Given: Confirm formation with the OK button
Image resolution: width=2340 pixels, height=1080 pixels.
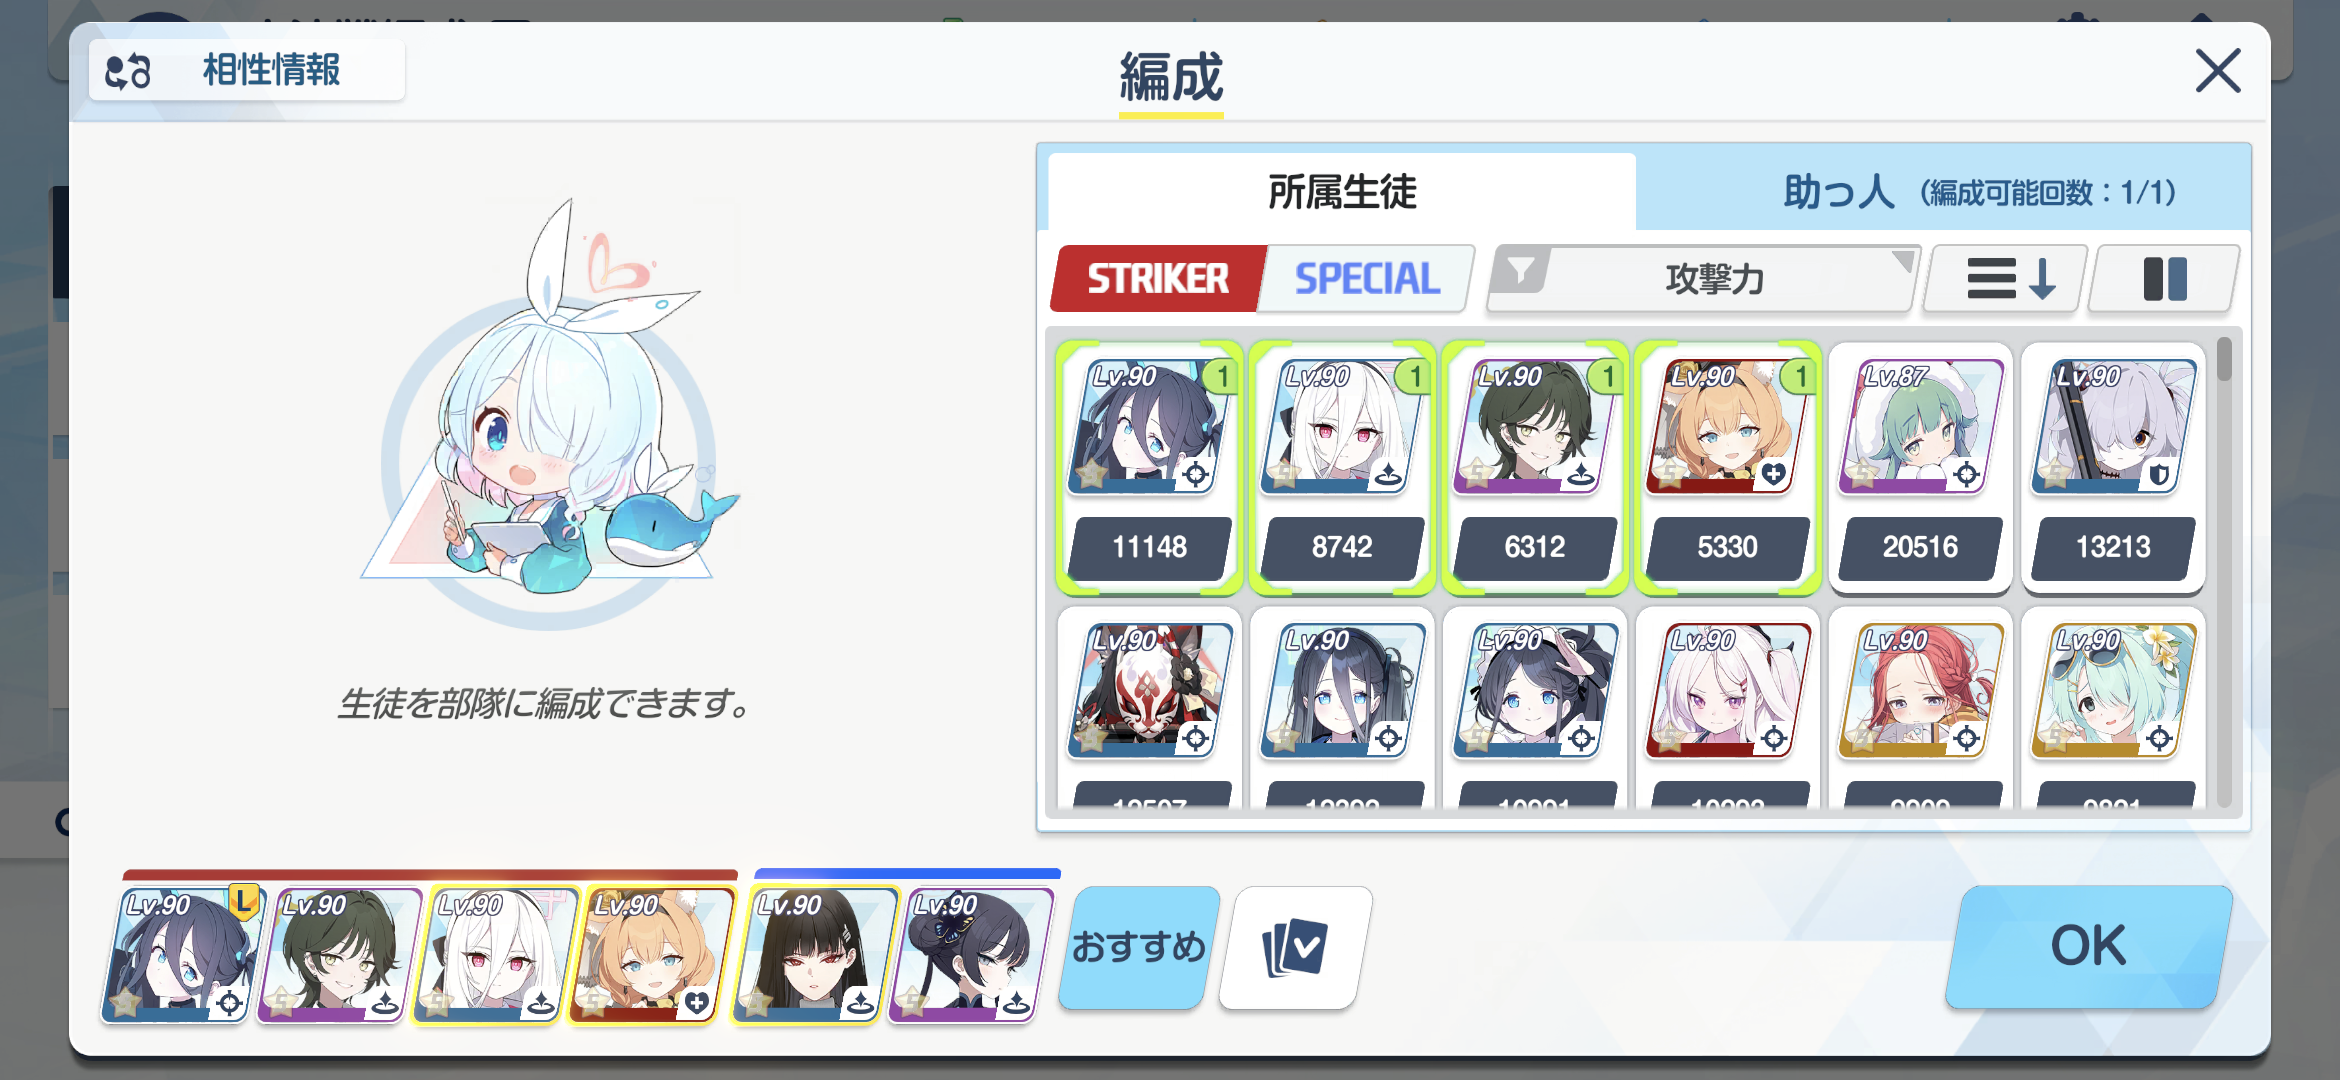Looking at the screenshot, I should pyautogui.click(x=2089, y=946).
